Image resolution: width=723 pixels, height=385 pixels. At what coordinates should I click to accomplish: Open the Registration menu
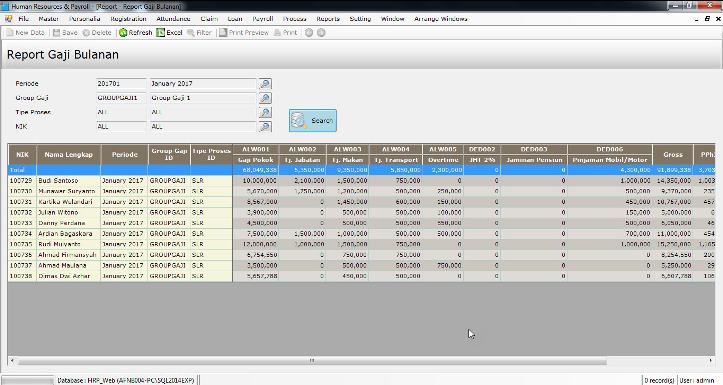coord(128,19)
